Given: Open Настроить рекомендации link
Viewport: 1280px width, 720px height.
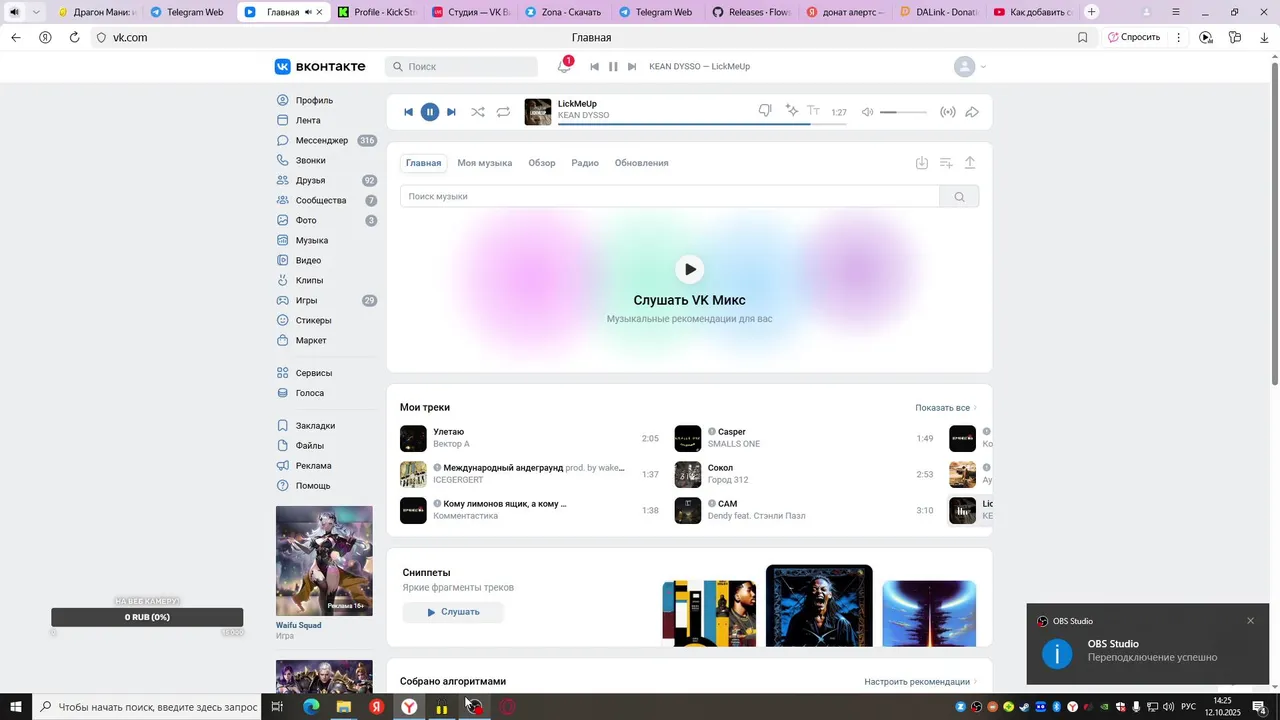Looking at the screenshot, I should tap(921, 682).
